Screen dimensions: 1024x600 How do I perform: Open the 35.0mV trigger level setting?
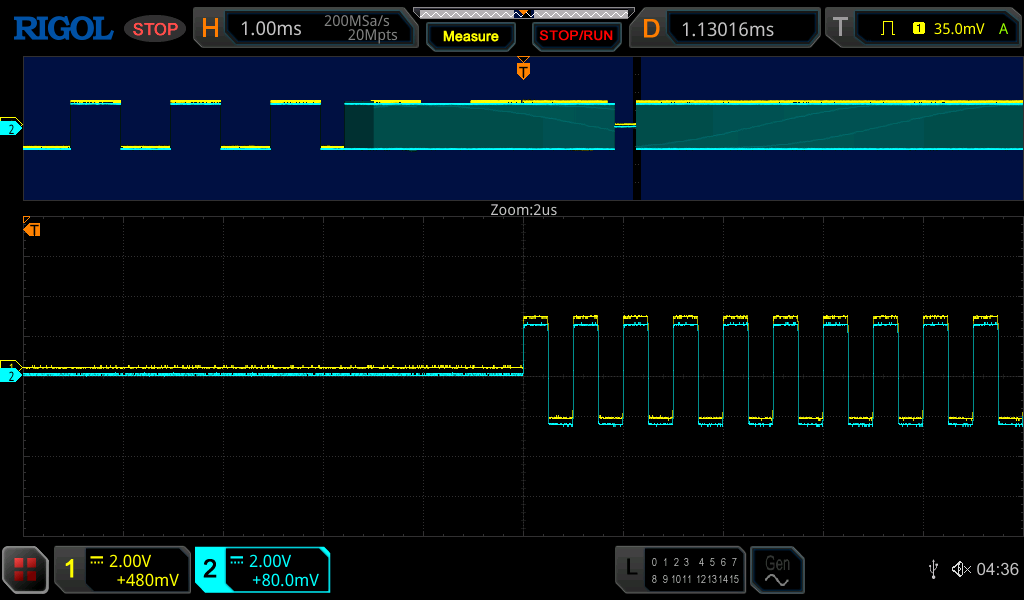(957, 28)
